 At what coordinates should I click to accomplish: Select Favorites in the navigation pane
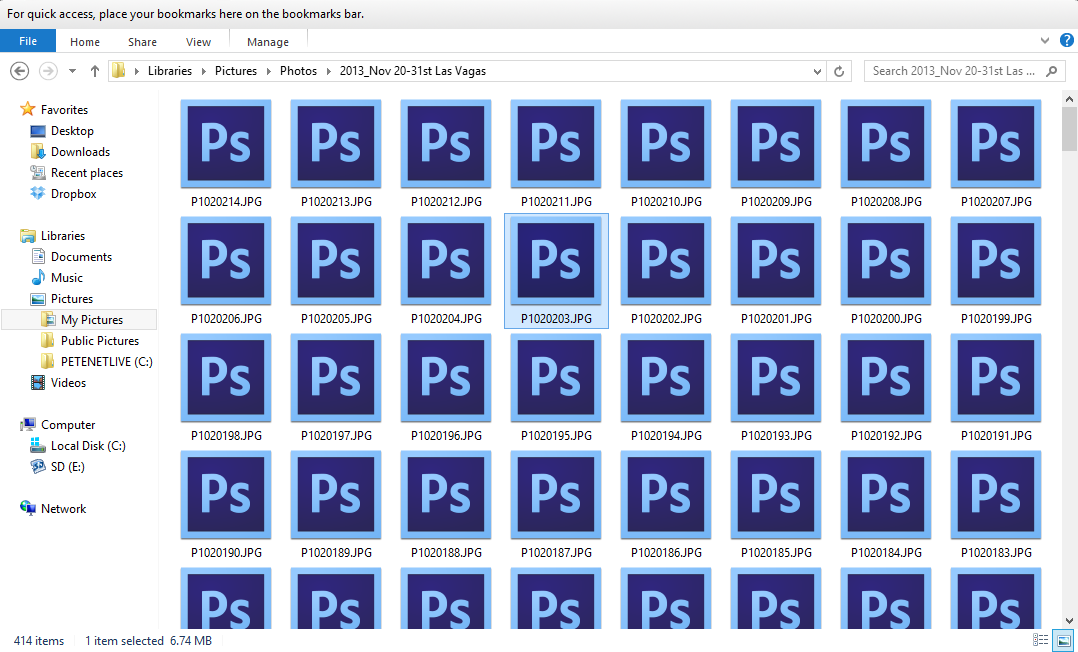pos(64,109)
